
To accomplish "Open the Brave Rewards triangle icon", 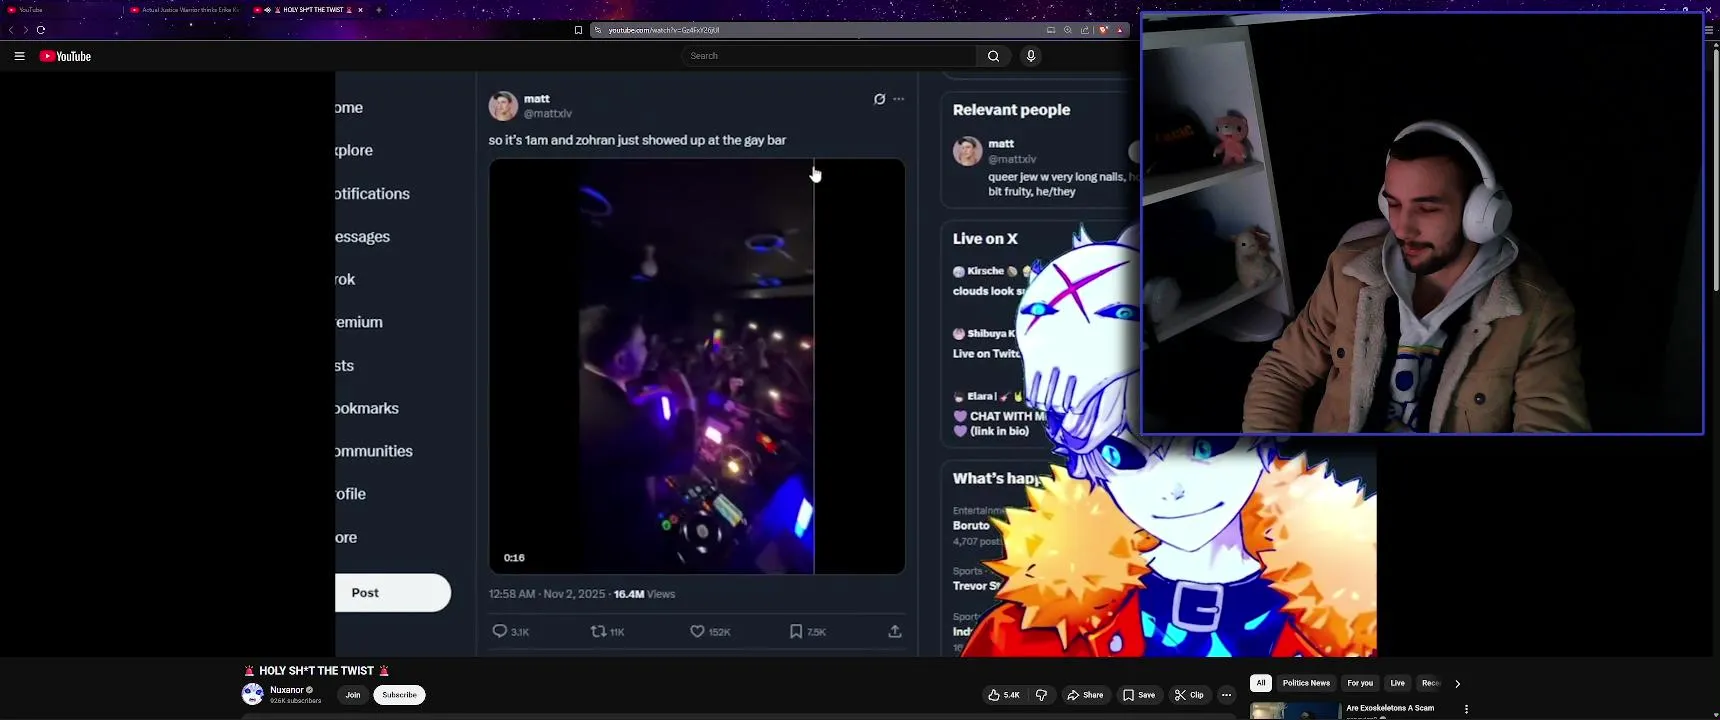I will [x=1120, y=30].
